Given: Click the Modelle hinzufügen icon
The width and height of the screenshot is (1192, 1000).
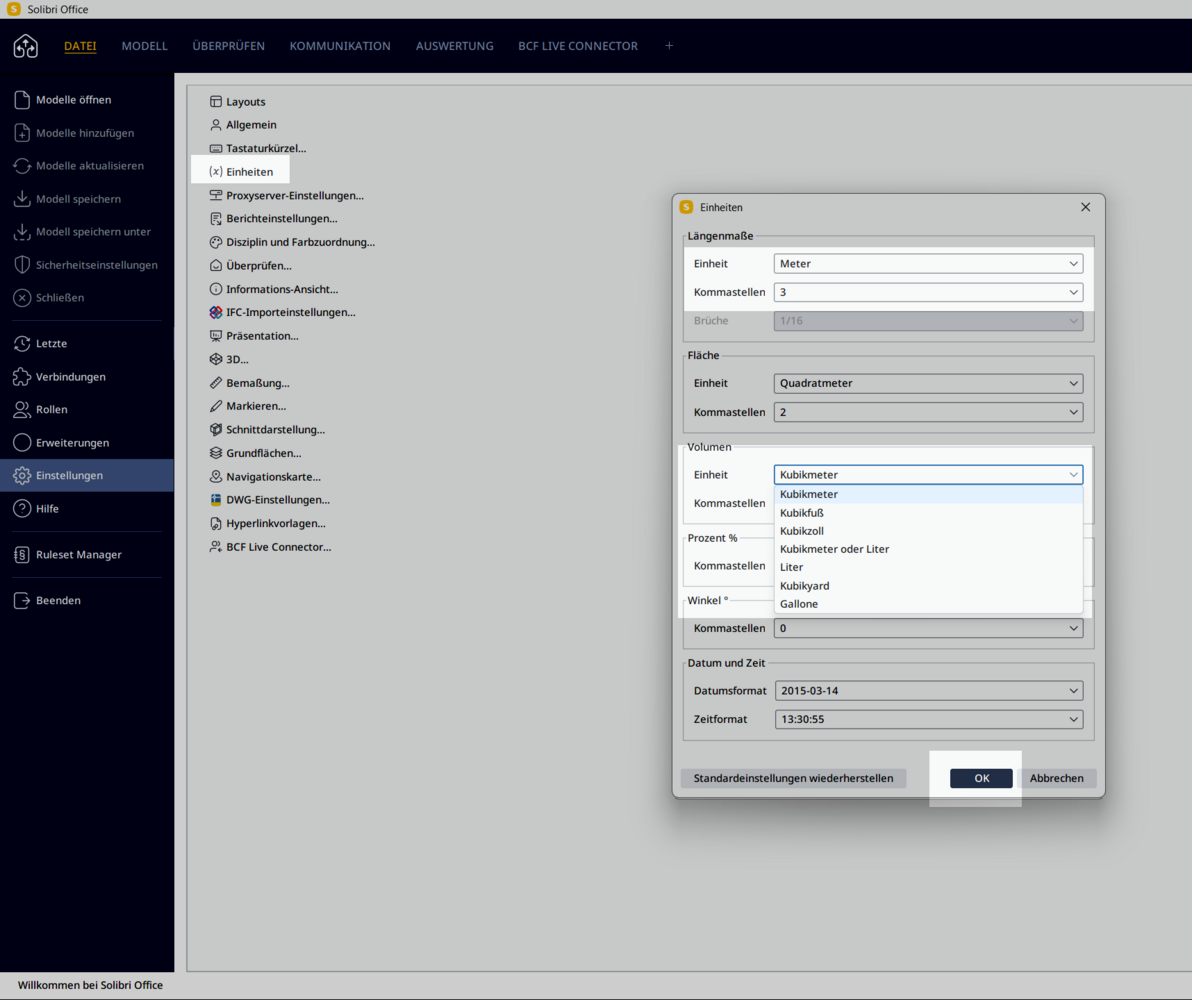Looking at the screenshot, I should point(22,133).
